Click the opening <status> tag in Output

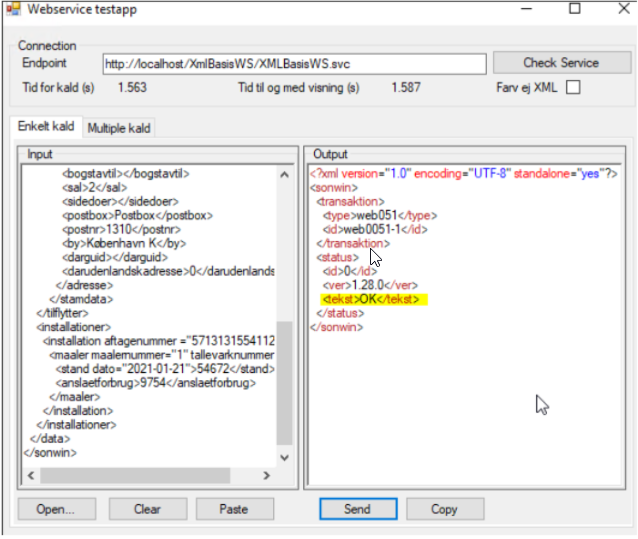337,257
